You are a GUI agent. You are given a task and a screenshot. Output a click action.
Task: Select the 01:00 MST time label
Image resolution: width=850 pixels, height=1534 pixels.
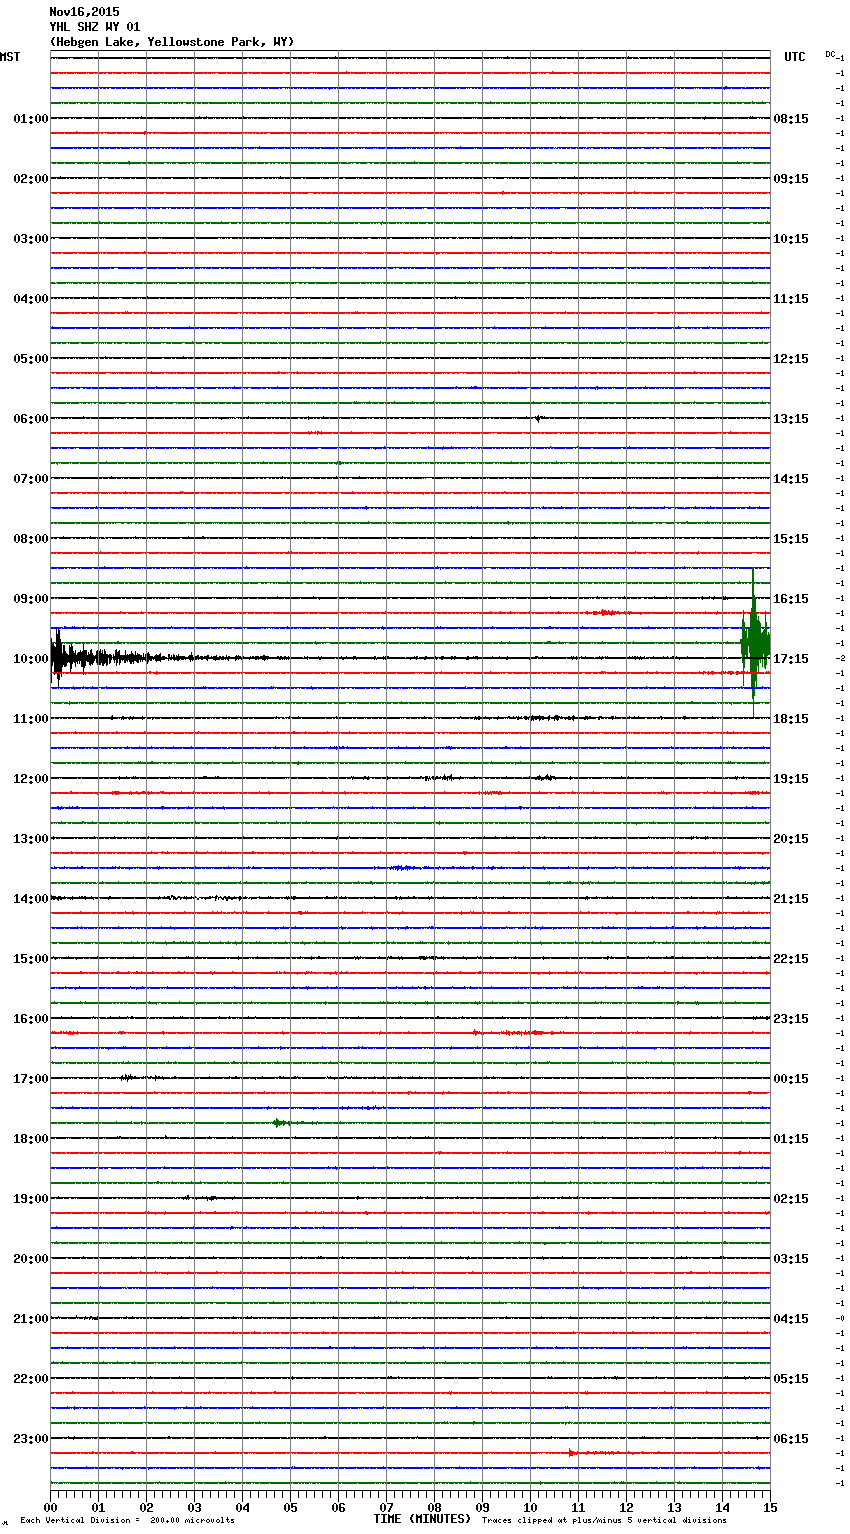click(x=31, y=119)
